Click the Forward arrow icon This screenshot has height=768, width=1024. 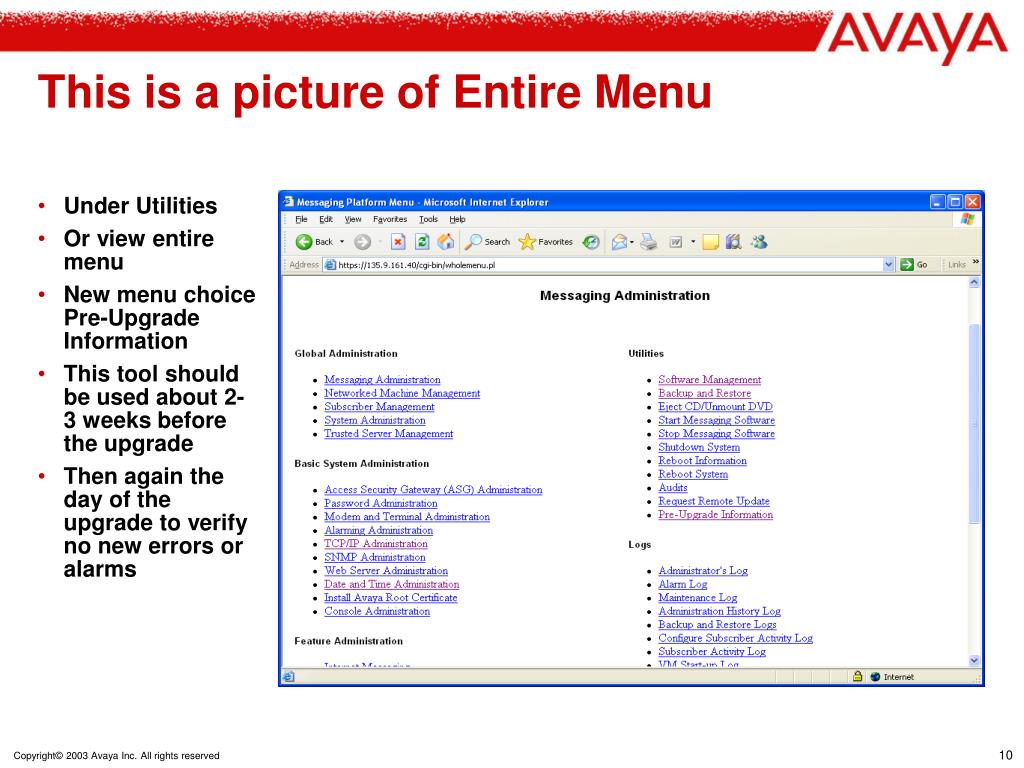[x=362, y=242]
